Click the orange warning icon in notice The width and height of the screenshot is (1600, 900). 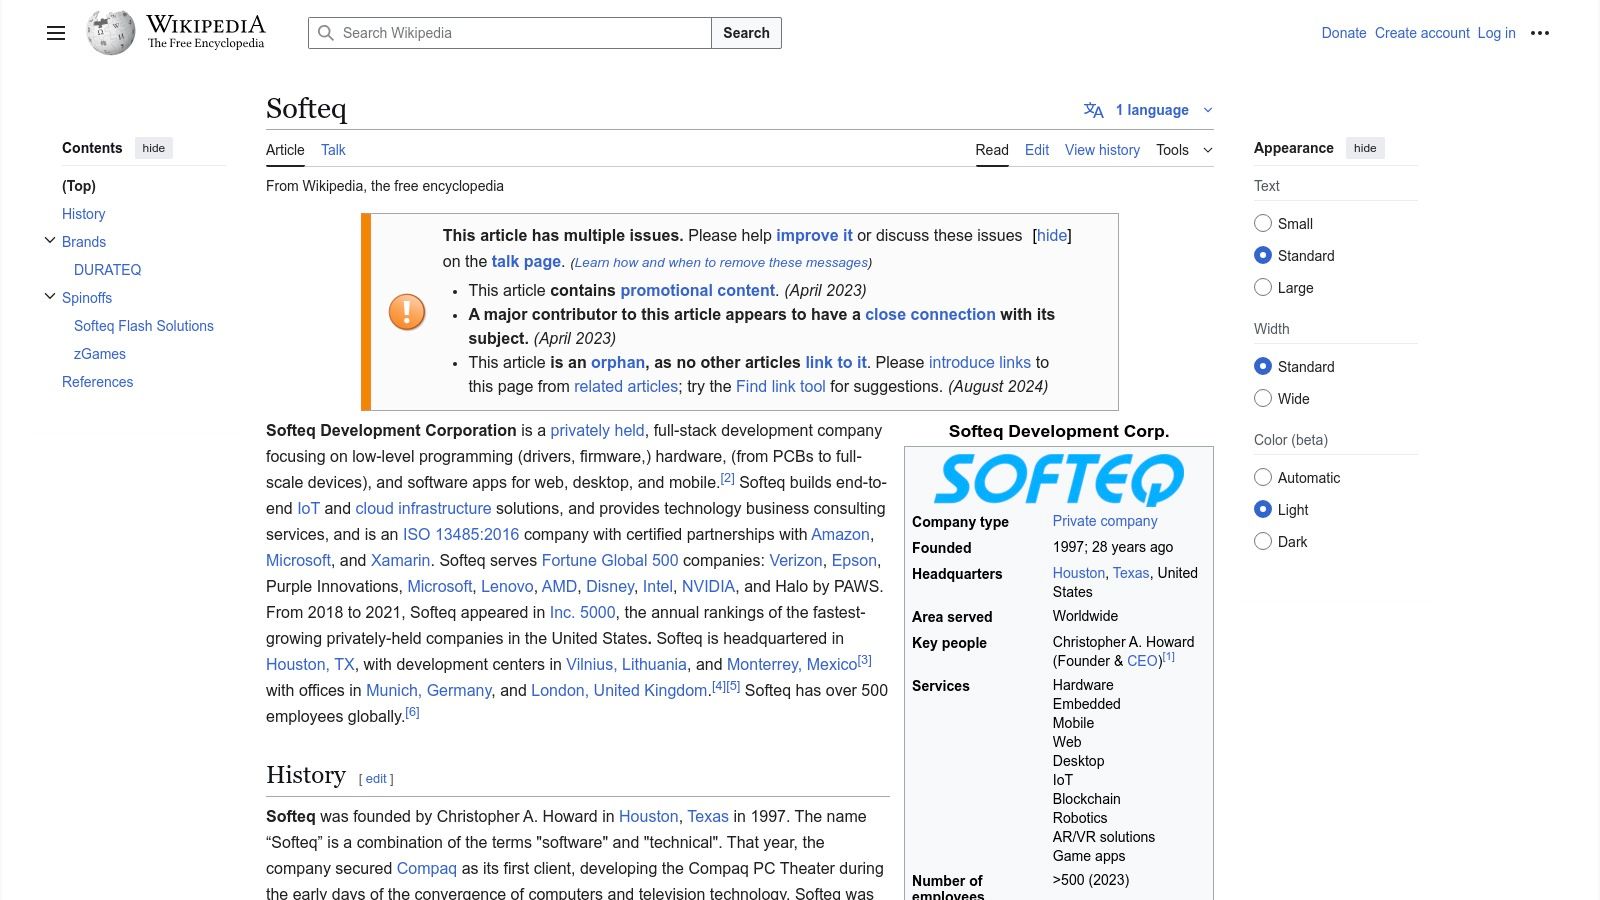pyautogui.click(x=407, y=312)
